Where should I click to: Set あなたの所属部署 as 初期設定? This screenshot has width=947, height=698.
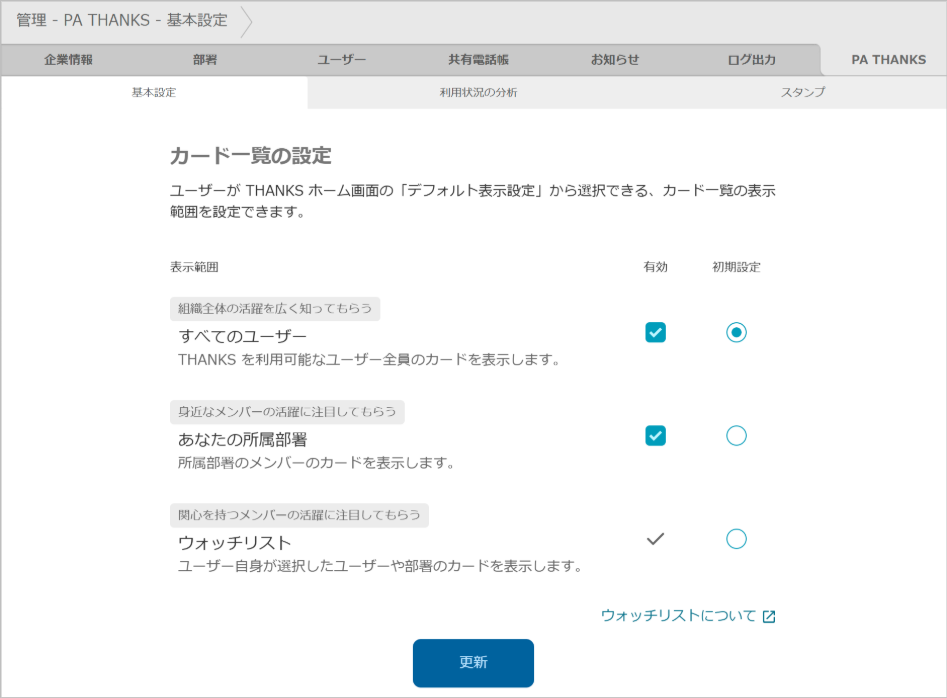click(736, 435)
